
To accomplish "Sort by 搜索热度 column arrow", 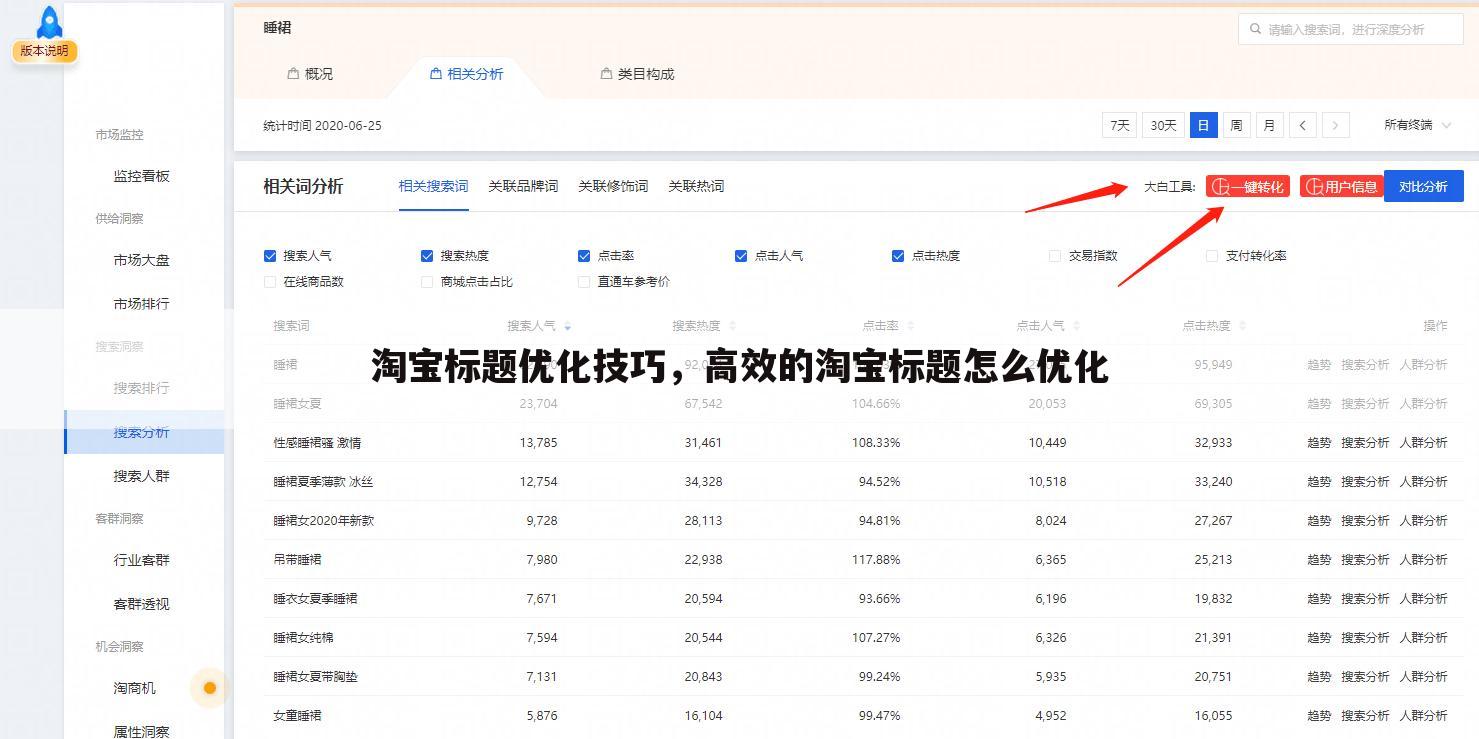I will [x=733, y=326].
